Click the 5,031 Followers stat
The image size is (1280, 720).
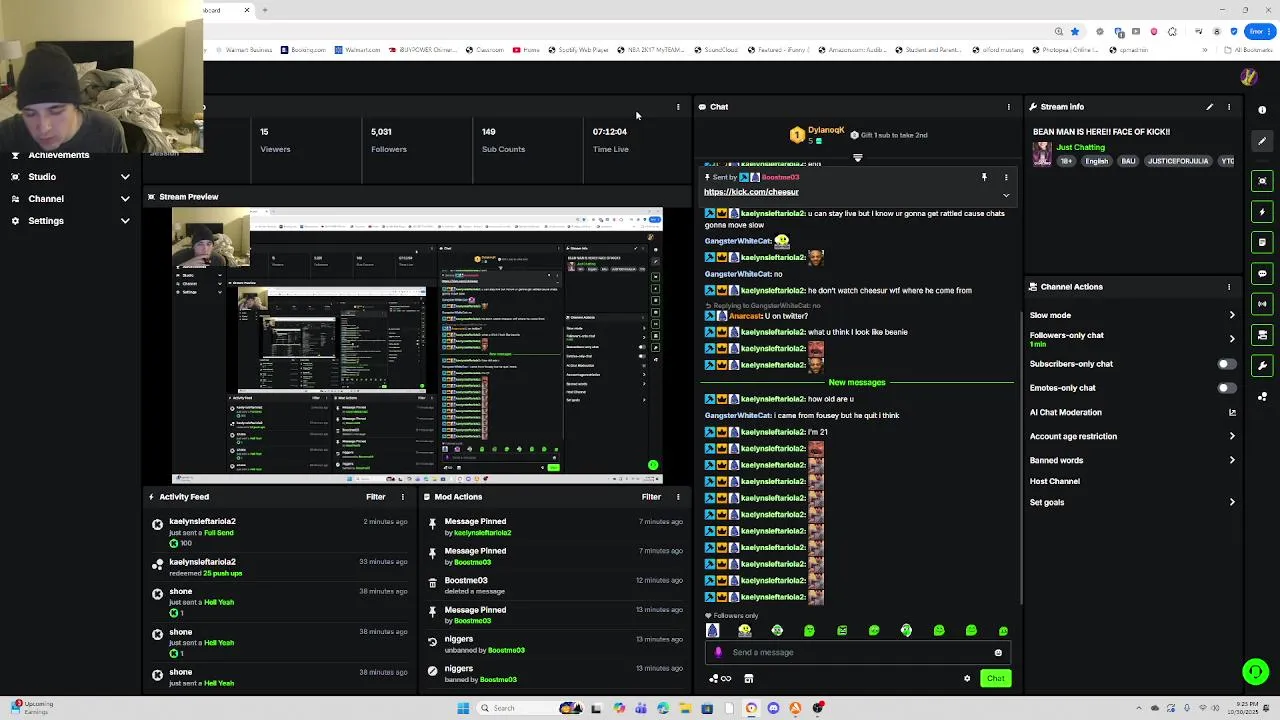(x=389, y=140)
